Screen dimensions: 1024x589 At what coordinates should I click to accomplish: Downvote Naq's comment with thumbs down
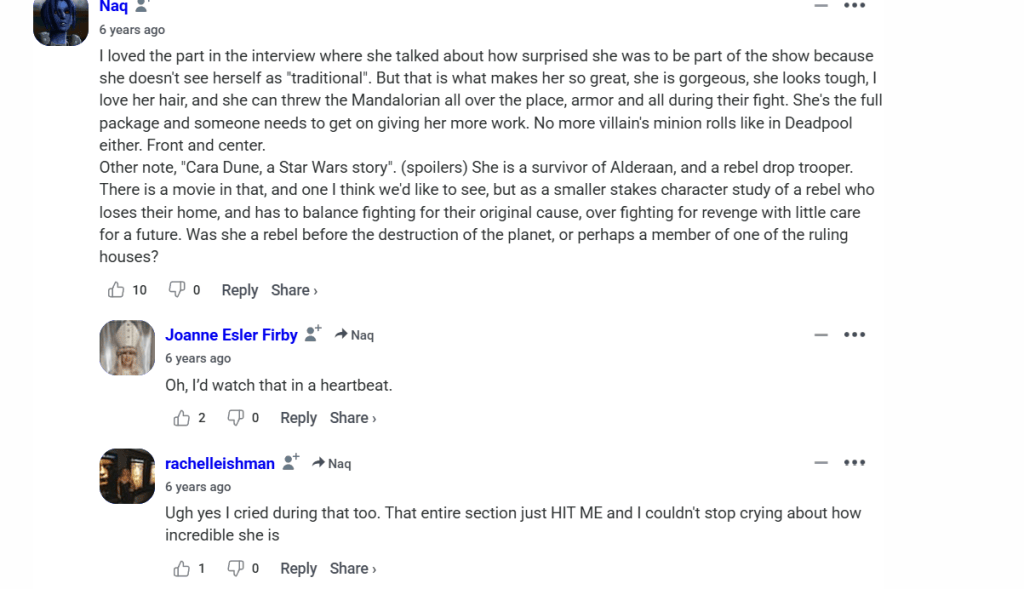click(176, 289)
